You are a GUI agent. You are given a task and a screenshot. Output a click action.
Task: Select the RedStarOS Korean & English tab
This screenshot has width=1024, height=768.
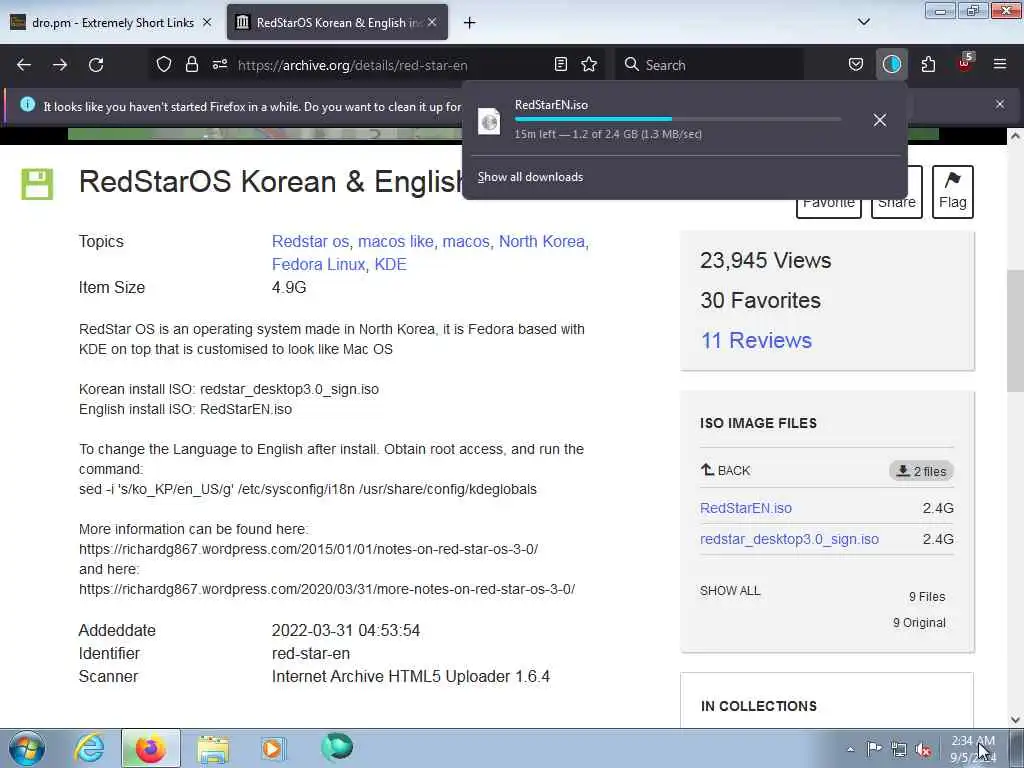(338, 23)
